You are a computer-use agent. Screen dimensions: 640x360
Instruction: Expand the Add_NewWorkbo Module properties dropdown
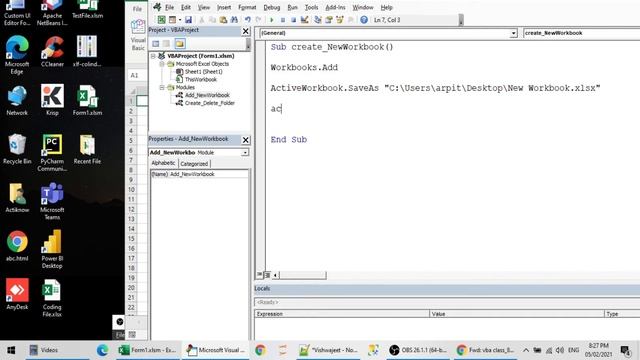(245, 153)
